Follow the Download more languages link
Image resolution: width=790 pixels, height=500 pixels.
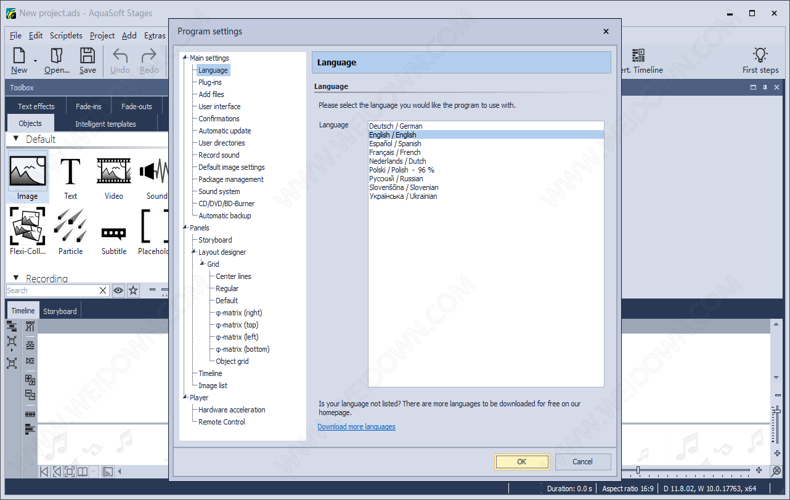356,427
